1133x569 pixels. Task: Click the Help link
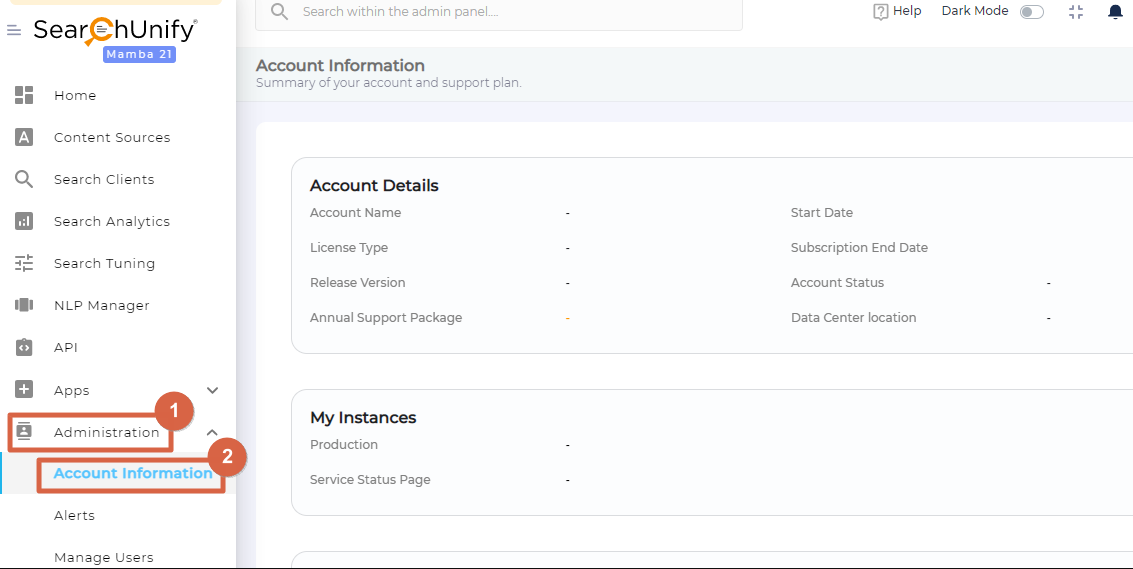click(x=897, y=11)
